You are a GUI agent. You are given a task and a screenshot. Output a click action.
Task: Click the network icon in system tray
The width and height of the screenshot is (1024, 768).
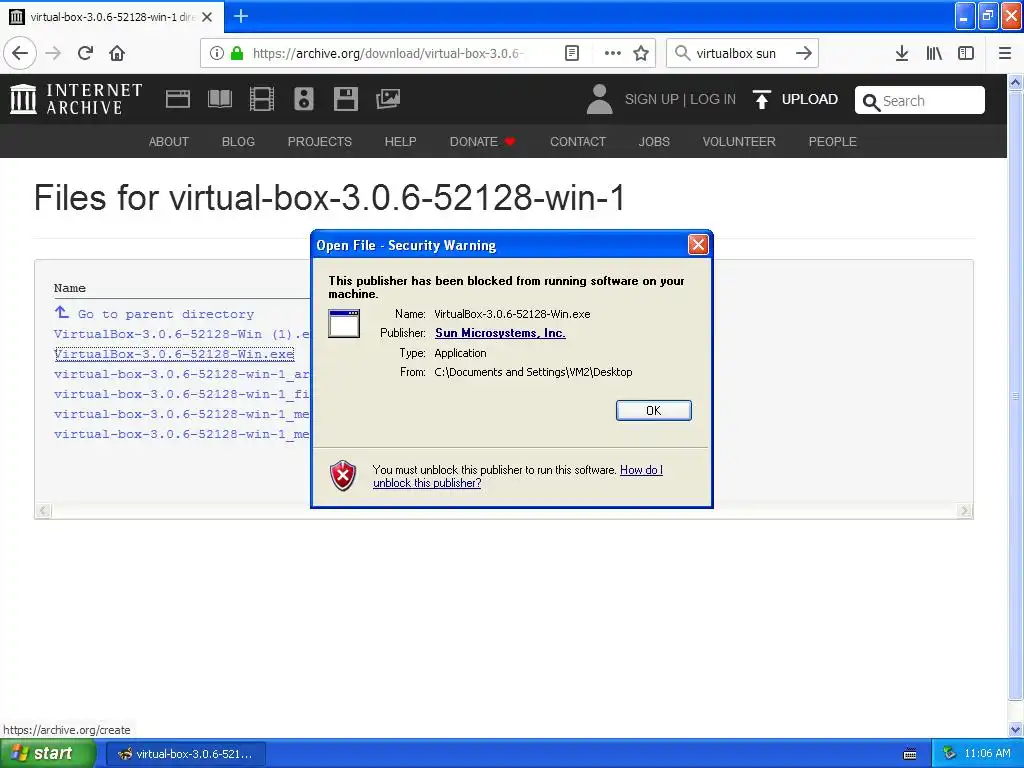tap(949, 754)
